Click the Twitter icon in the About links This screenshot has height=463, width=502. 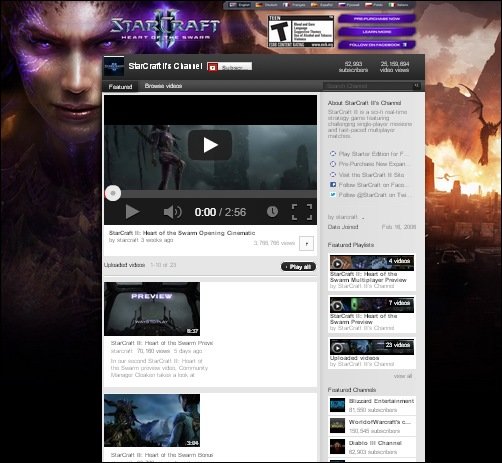[x=333, y=195]
